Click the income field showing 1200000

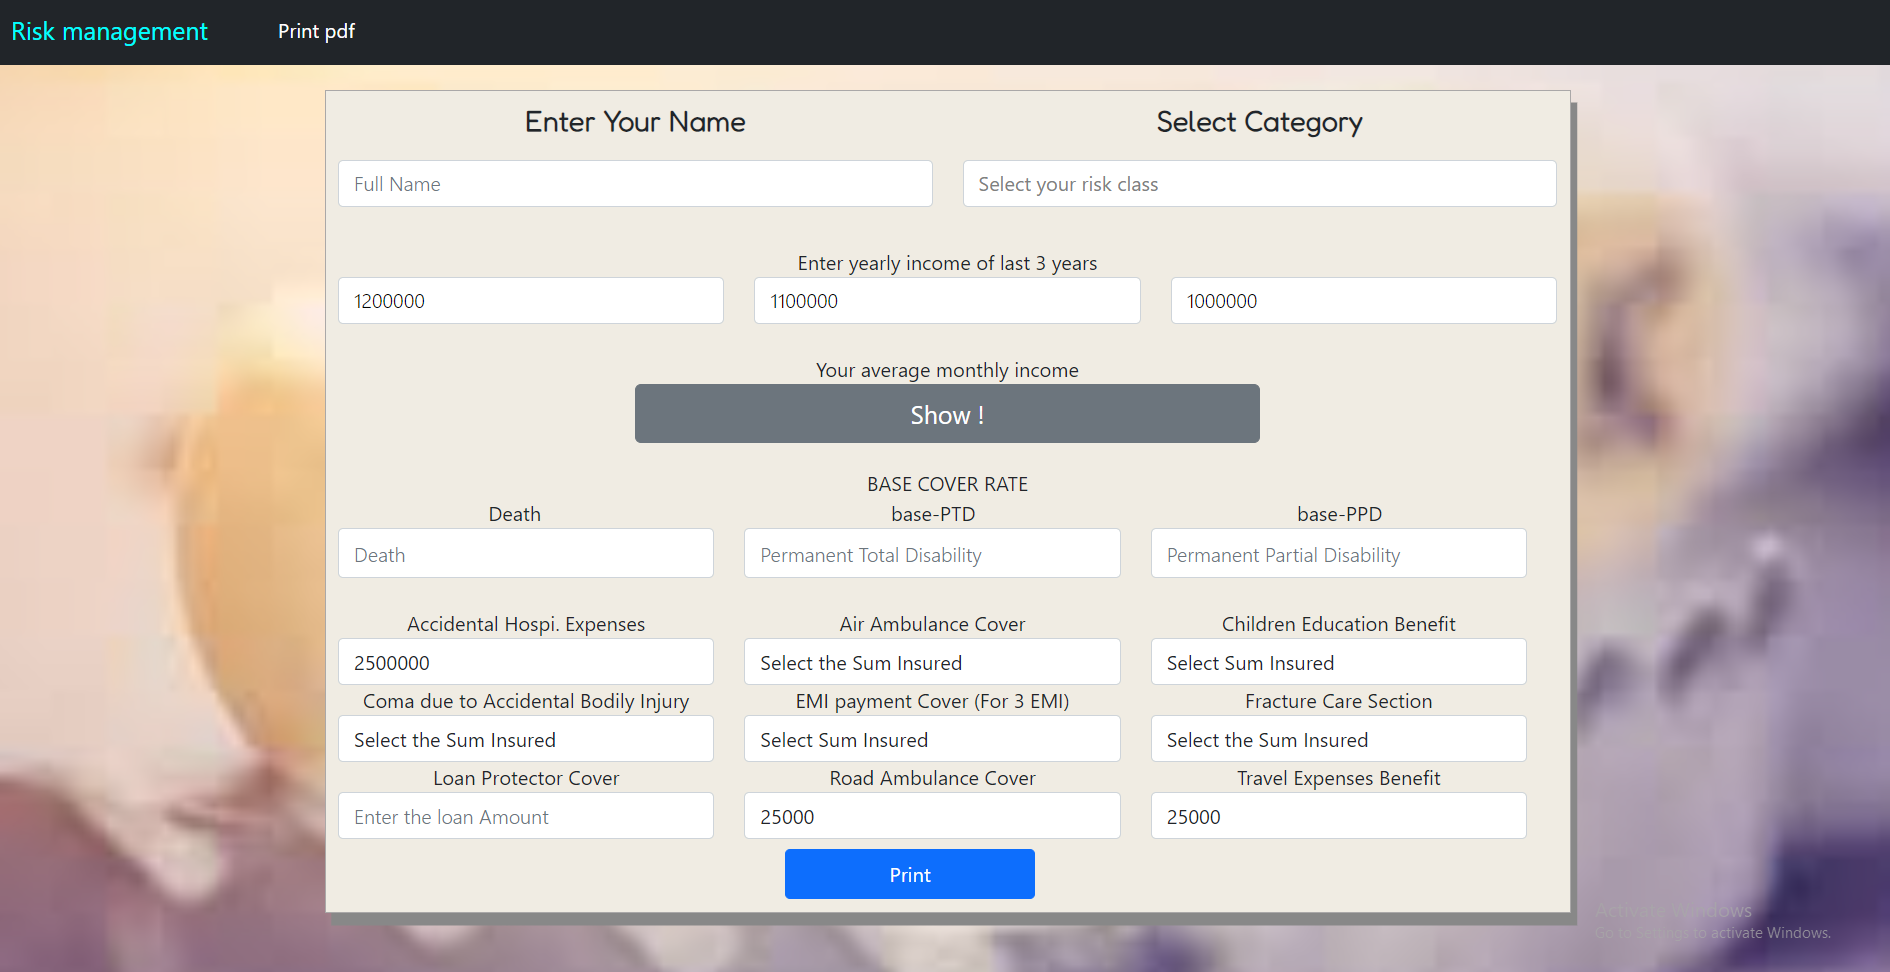pyautogui.click(x=530, y=301)
